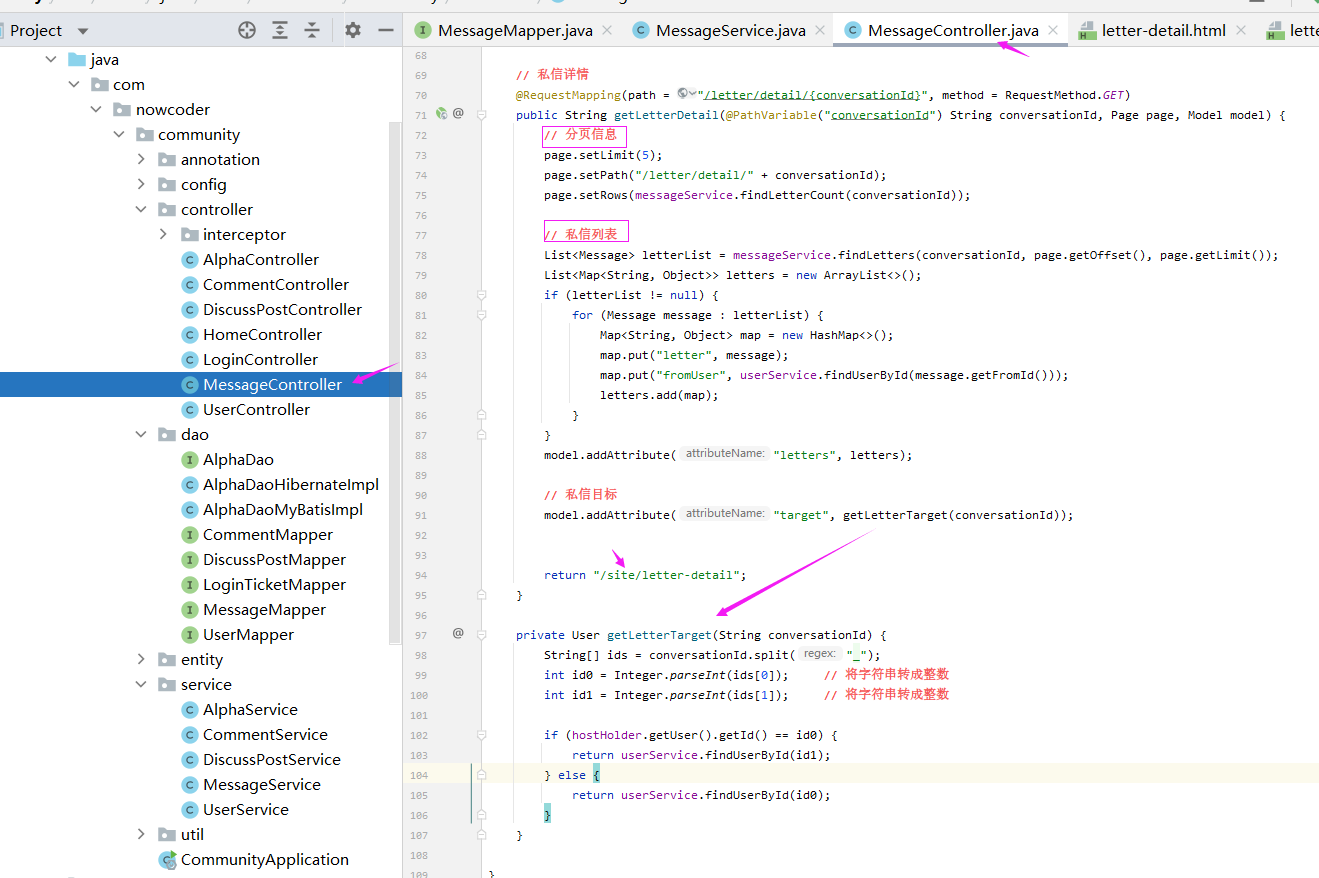This screenshot has height=878, width=1319.
Task: Collapse the java folder
Action: tap(51, 60)
